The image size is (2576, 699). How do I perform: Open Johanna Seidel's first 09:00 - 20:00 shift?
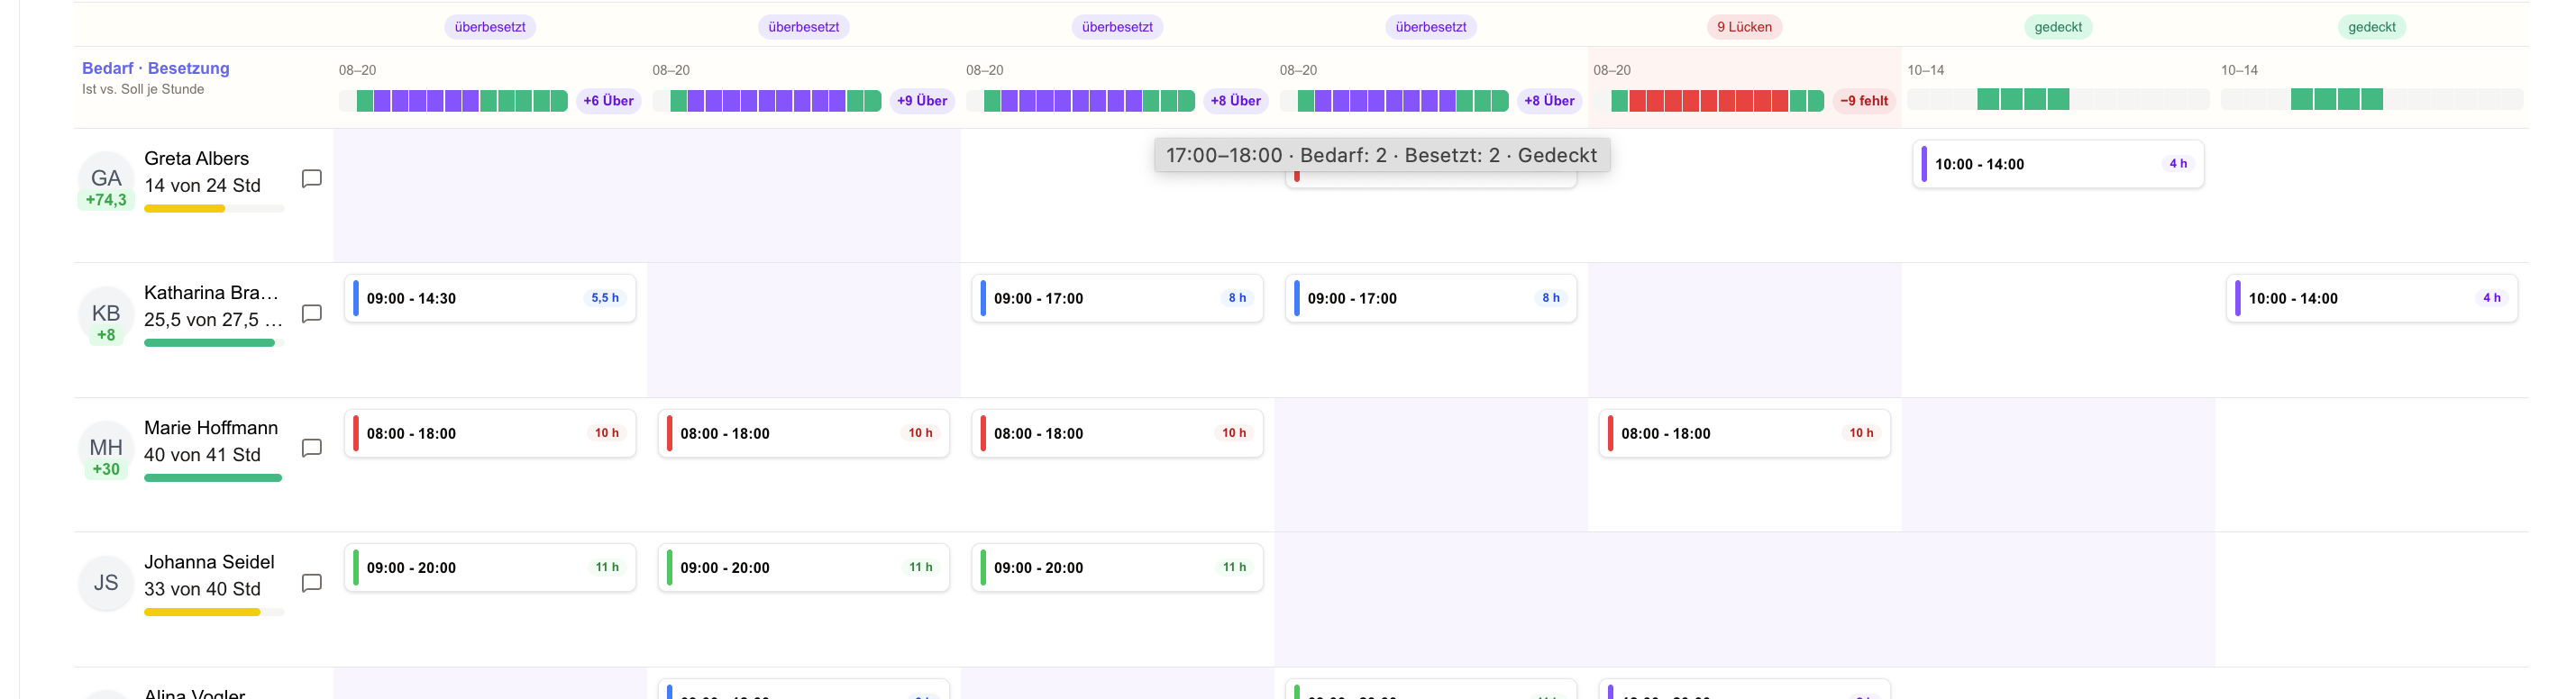[490, 567]
